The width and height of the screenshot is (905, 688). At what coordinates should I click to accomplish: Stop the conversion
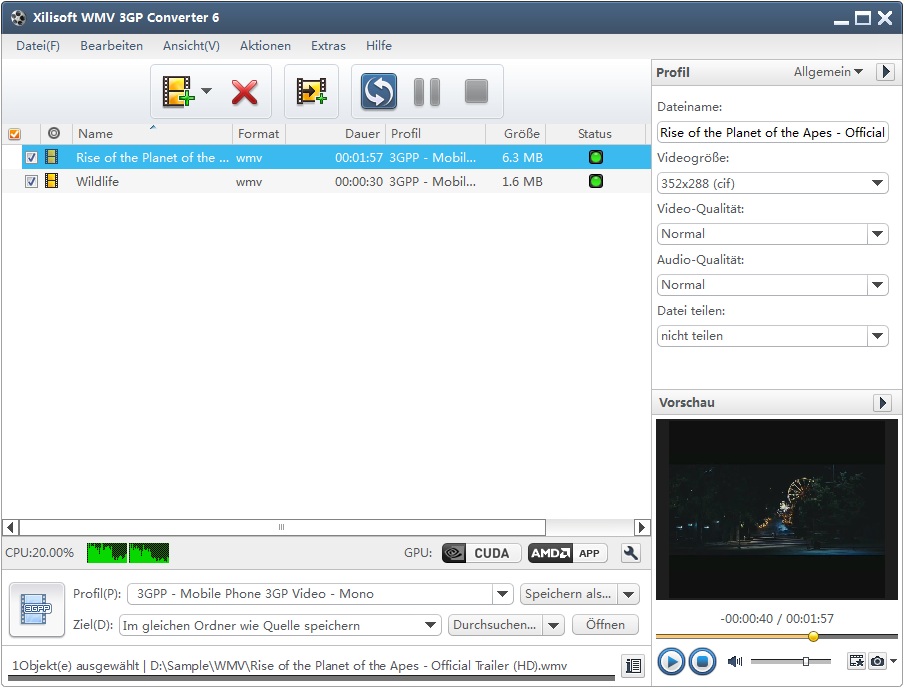[477, 92]
